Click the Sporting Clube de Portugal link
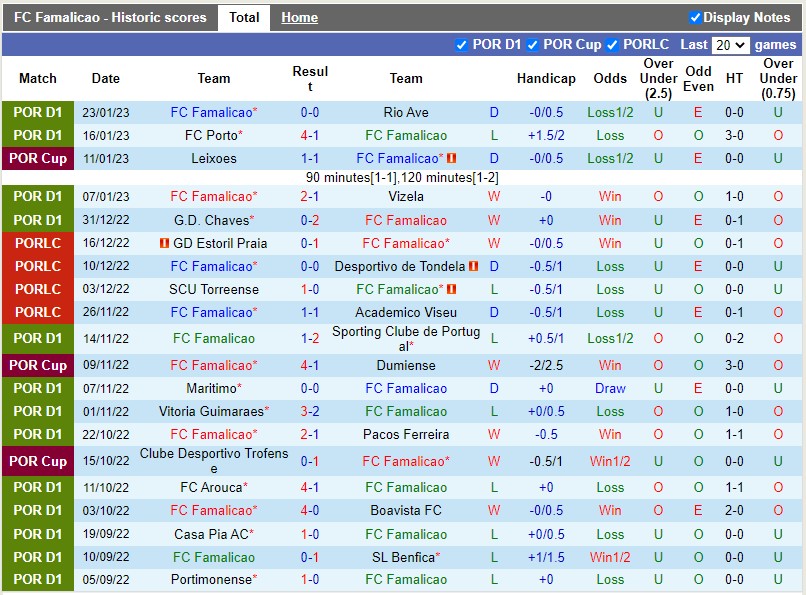This screenshot has height=595, width=806. (x=405, y=337)
